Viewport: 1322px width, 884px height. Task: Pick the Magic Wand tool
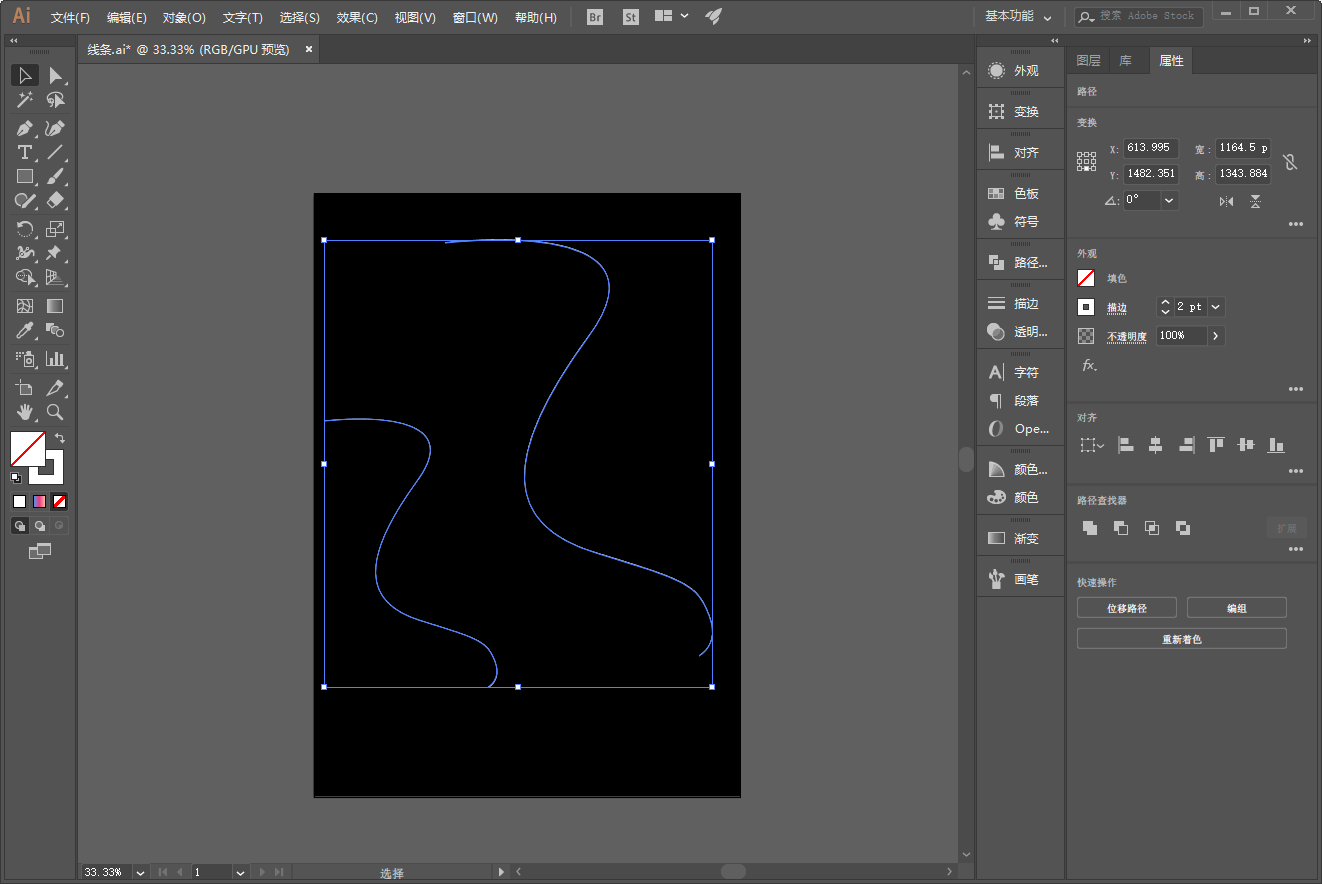(x=25, y=100)
